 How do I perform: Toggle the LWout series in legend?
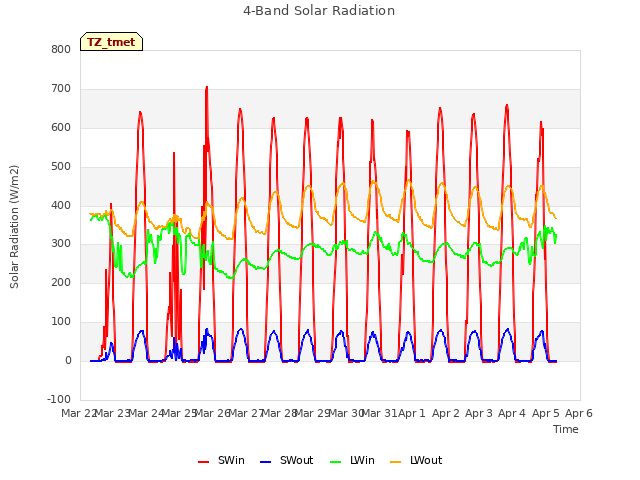click(x=416, y=460)
